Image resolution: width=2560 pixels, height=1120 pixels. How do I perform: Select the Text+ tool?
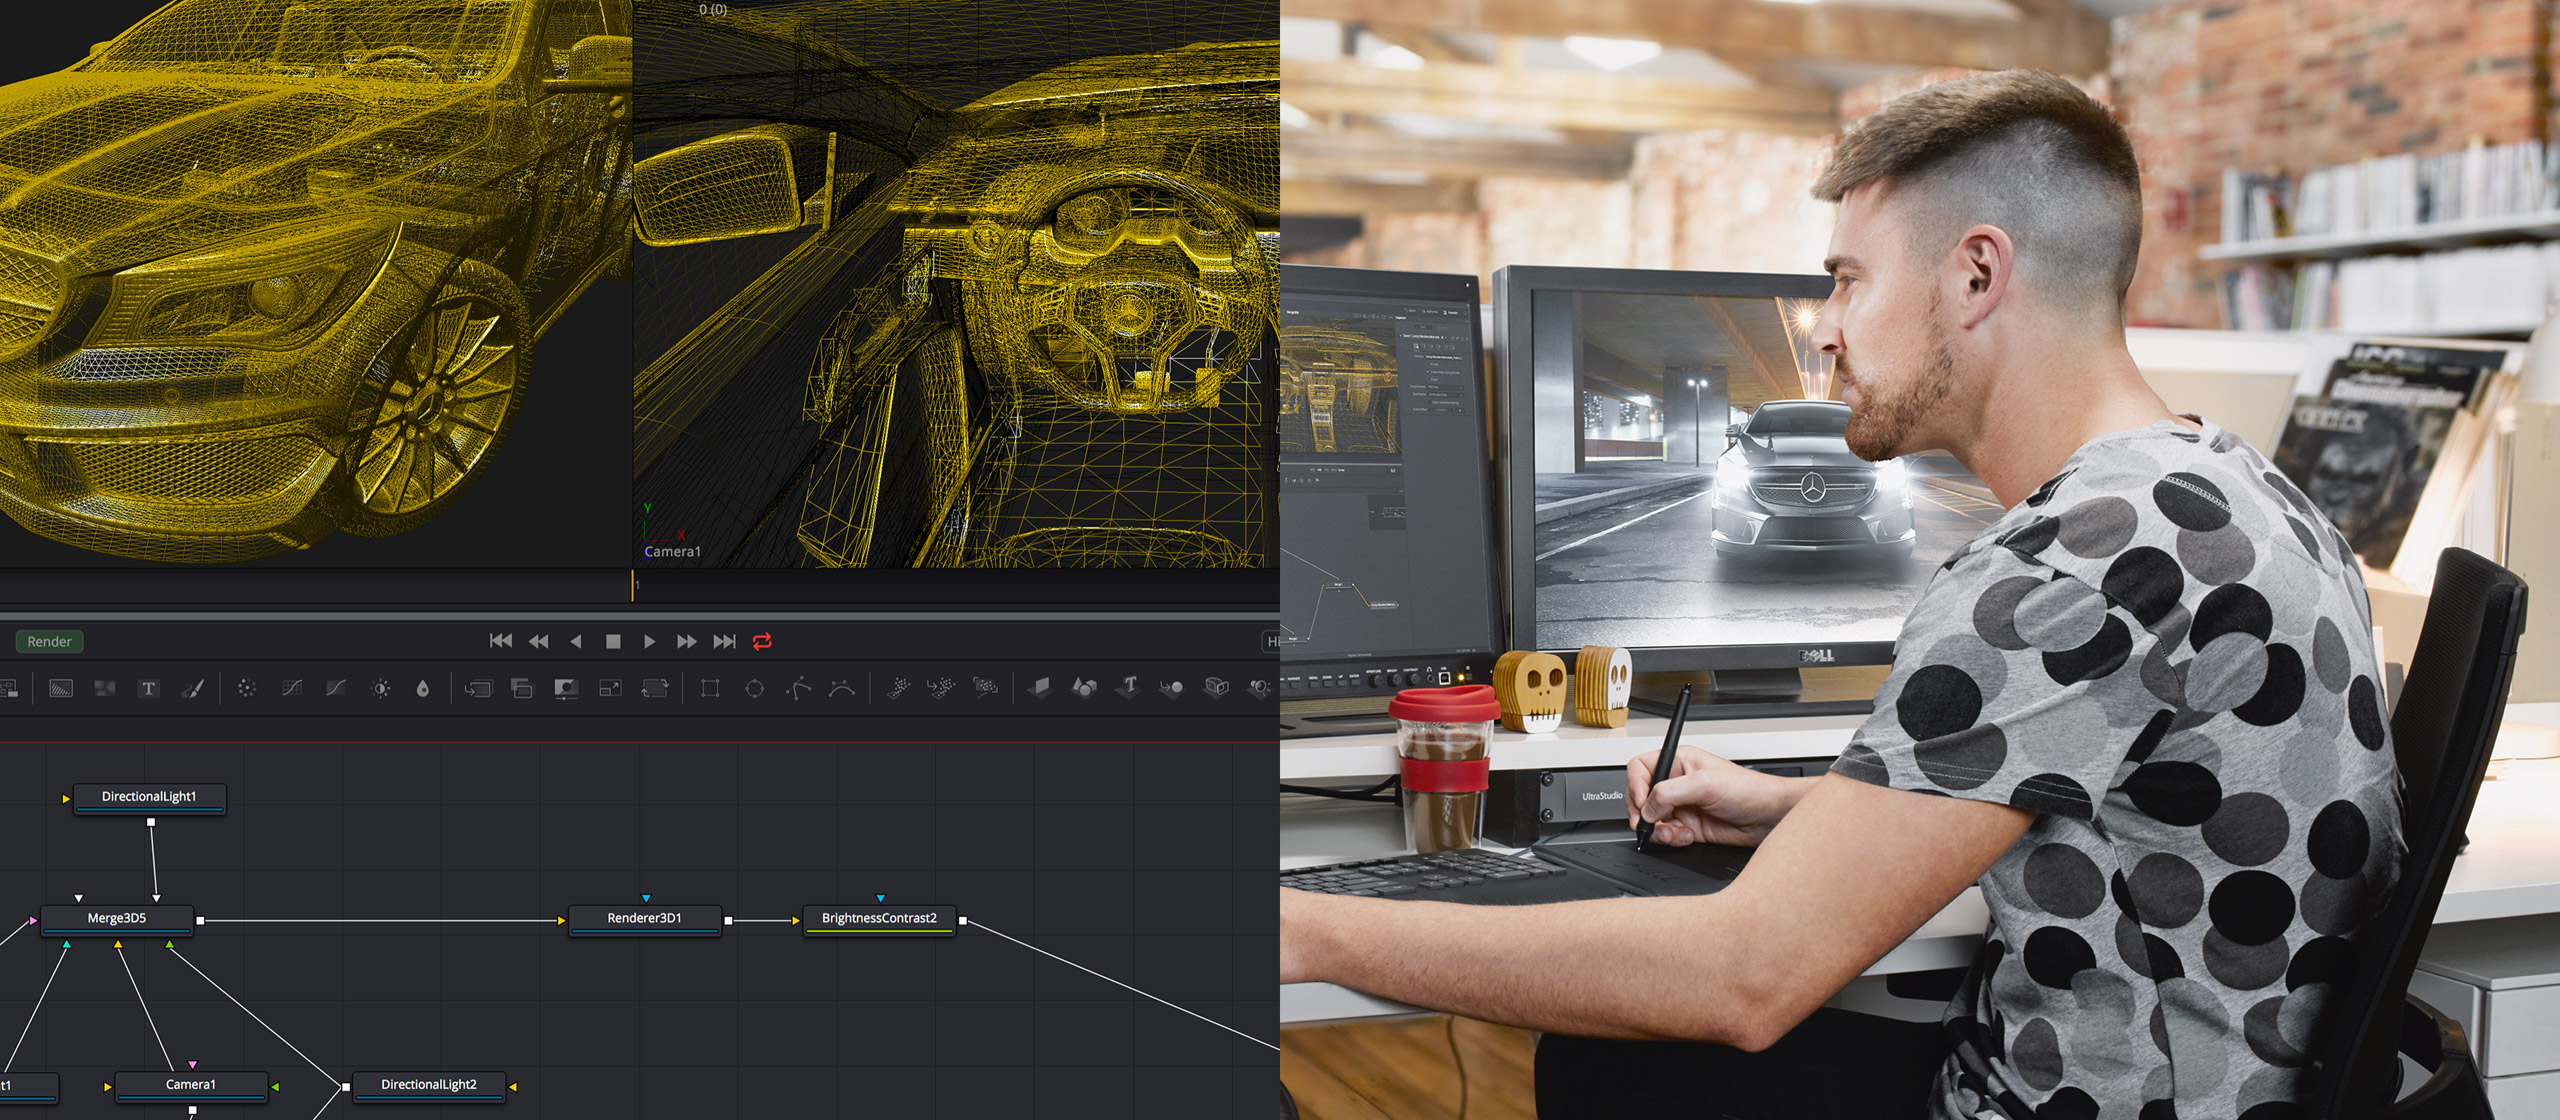click(x=148, y=690)
